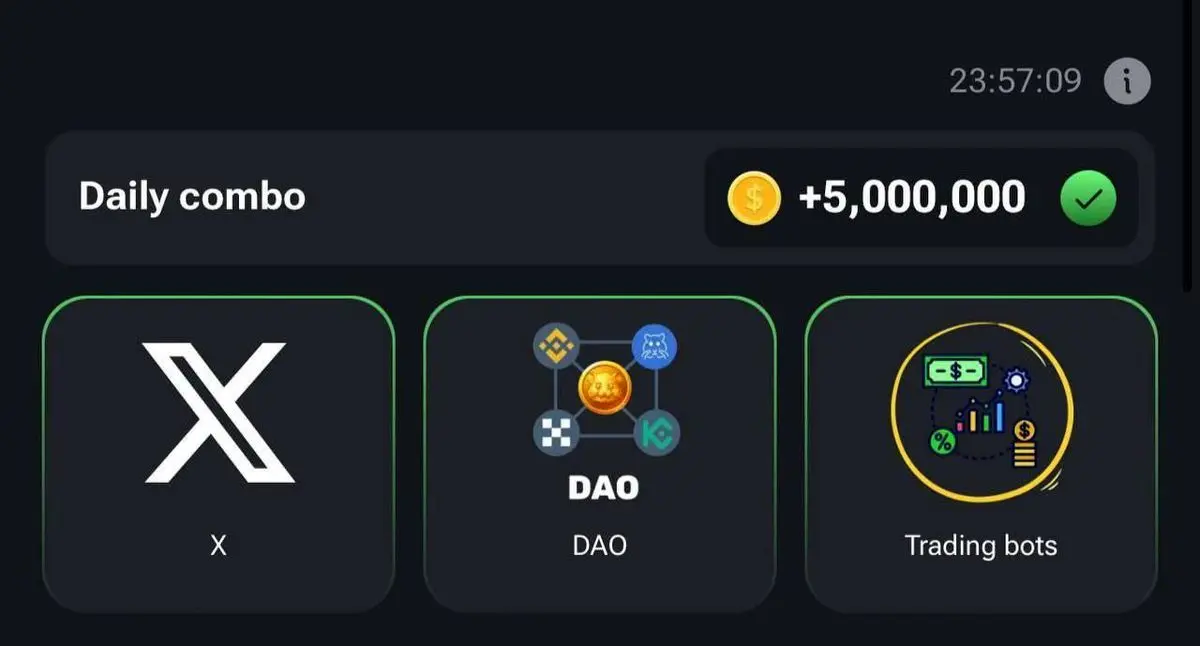Tap the green percent icon in Trading bots
1200x646 pixels.
click(941, 441)
